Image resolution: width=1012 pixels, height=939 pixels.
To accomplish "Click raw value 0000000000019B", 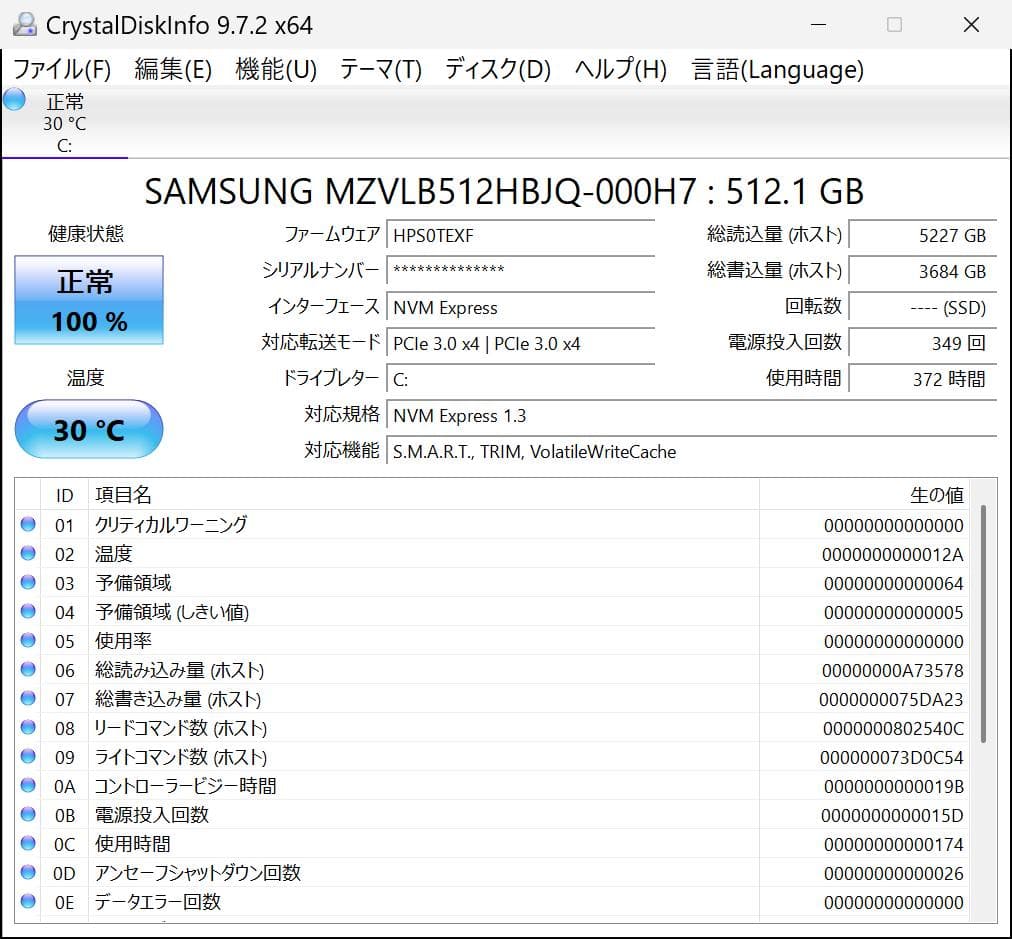I will click(893, 787).
